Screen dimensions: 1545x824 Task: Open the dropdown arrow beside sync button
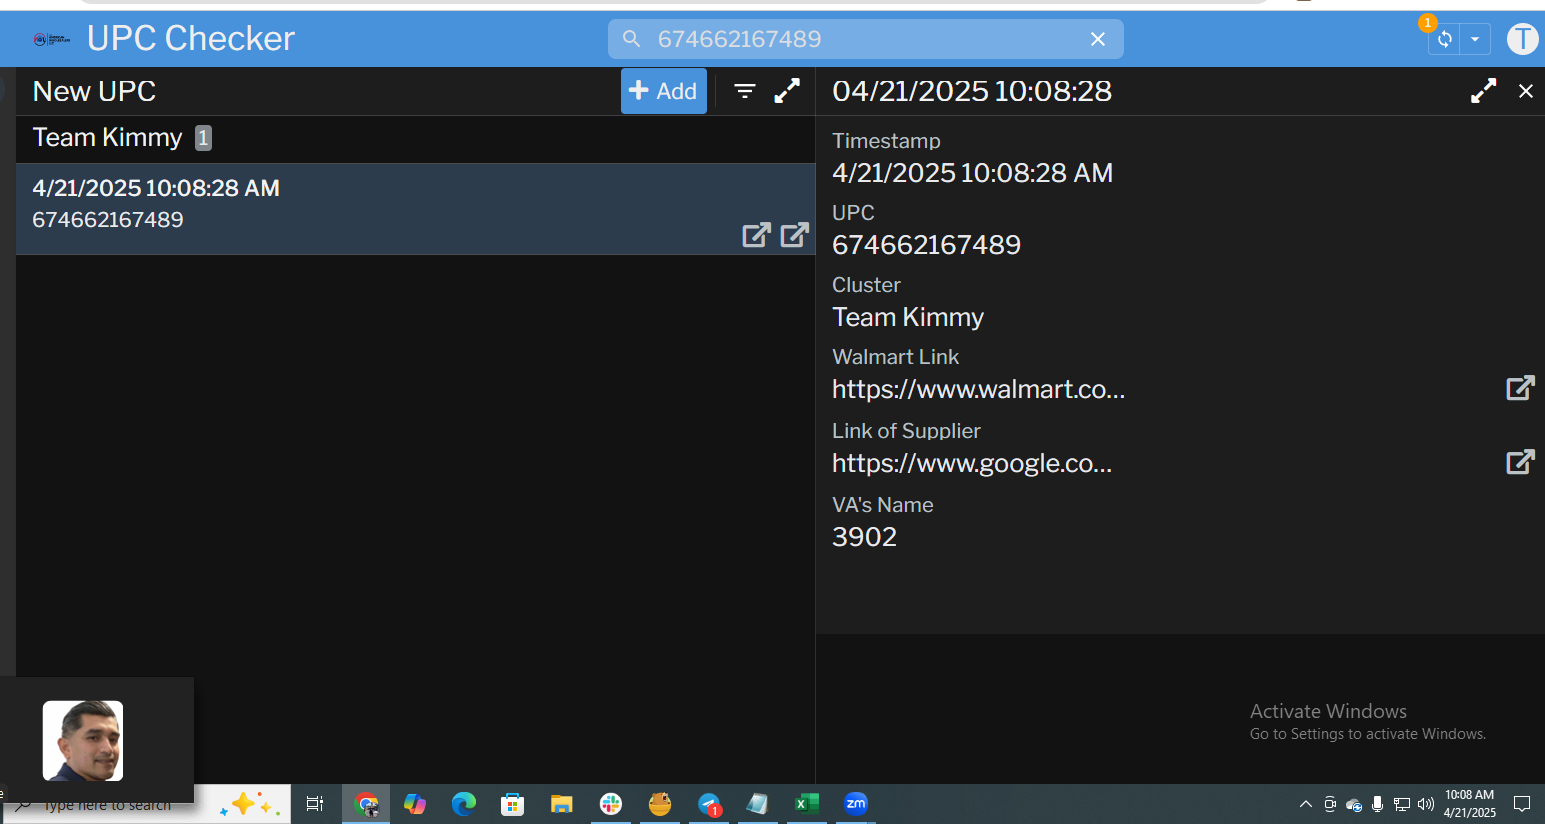1475,39
